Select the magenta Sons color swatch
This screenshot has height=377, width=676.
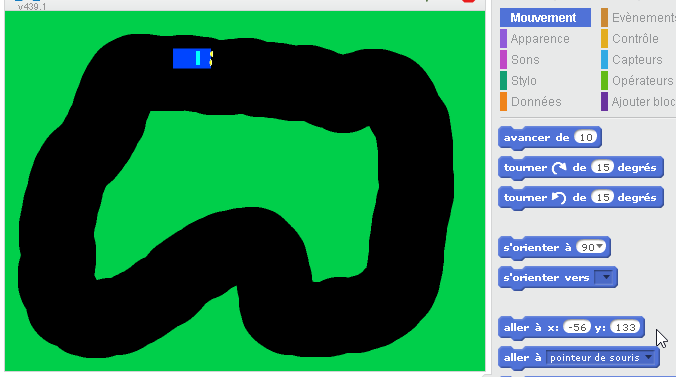click(503, 60)
